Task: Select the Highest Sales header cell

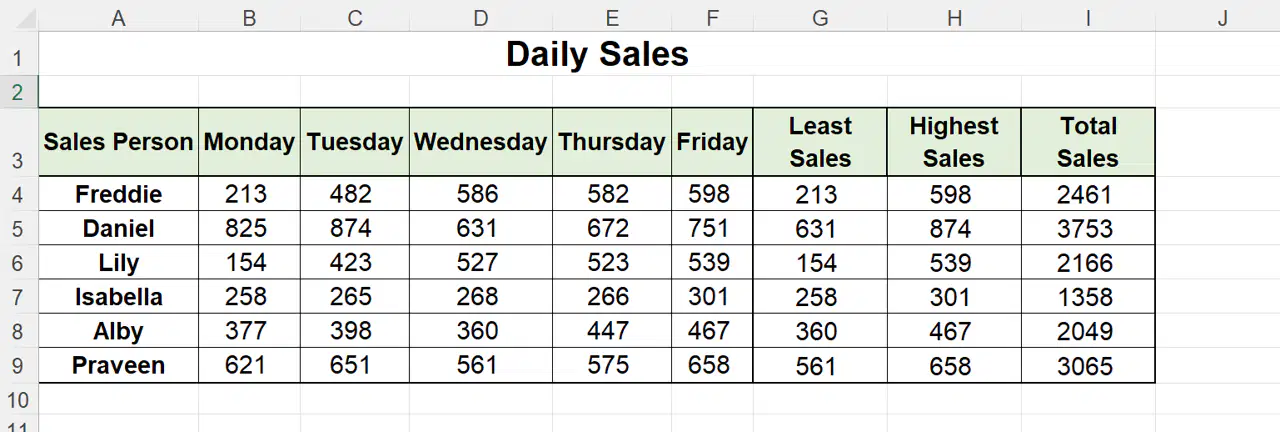Action: click(954, 142)
